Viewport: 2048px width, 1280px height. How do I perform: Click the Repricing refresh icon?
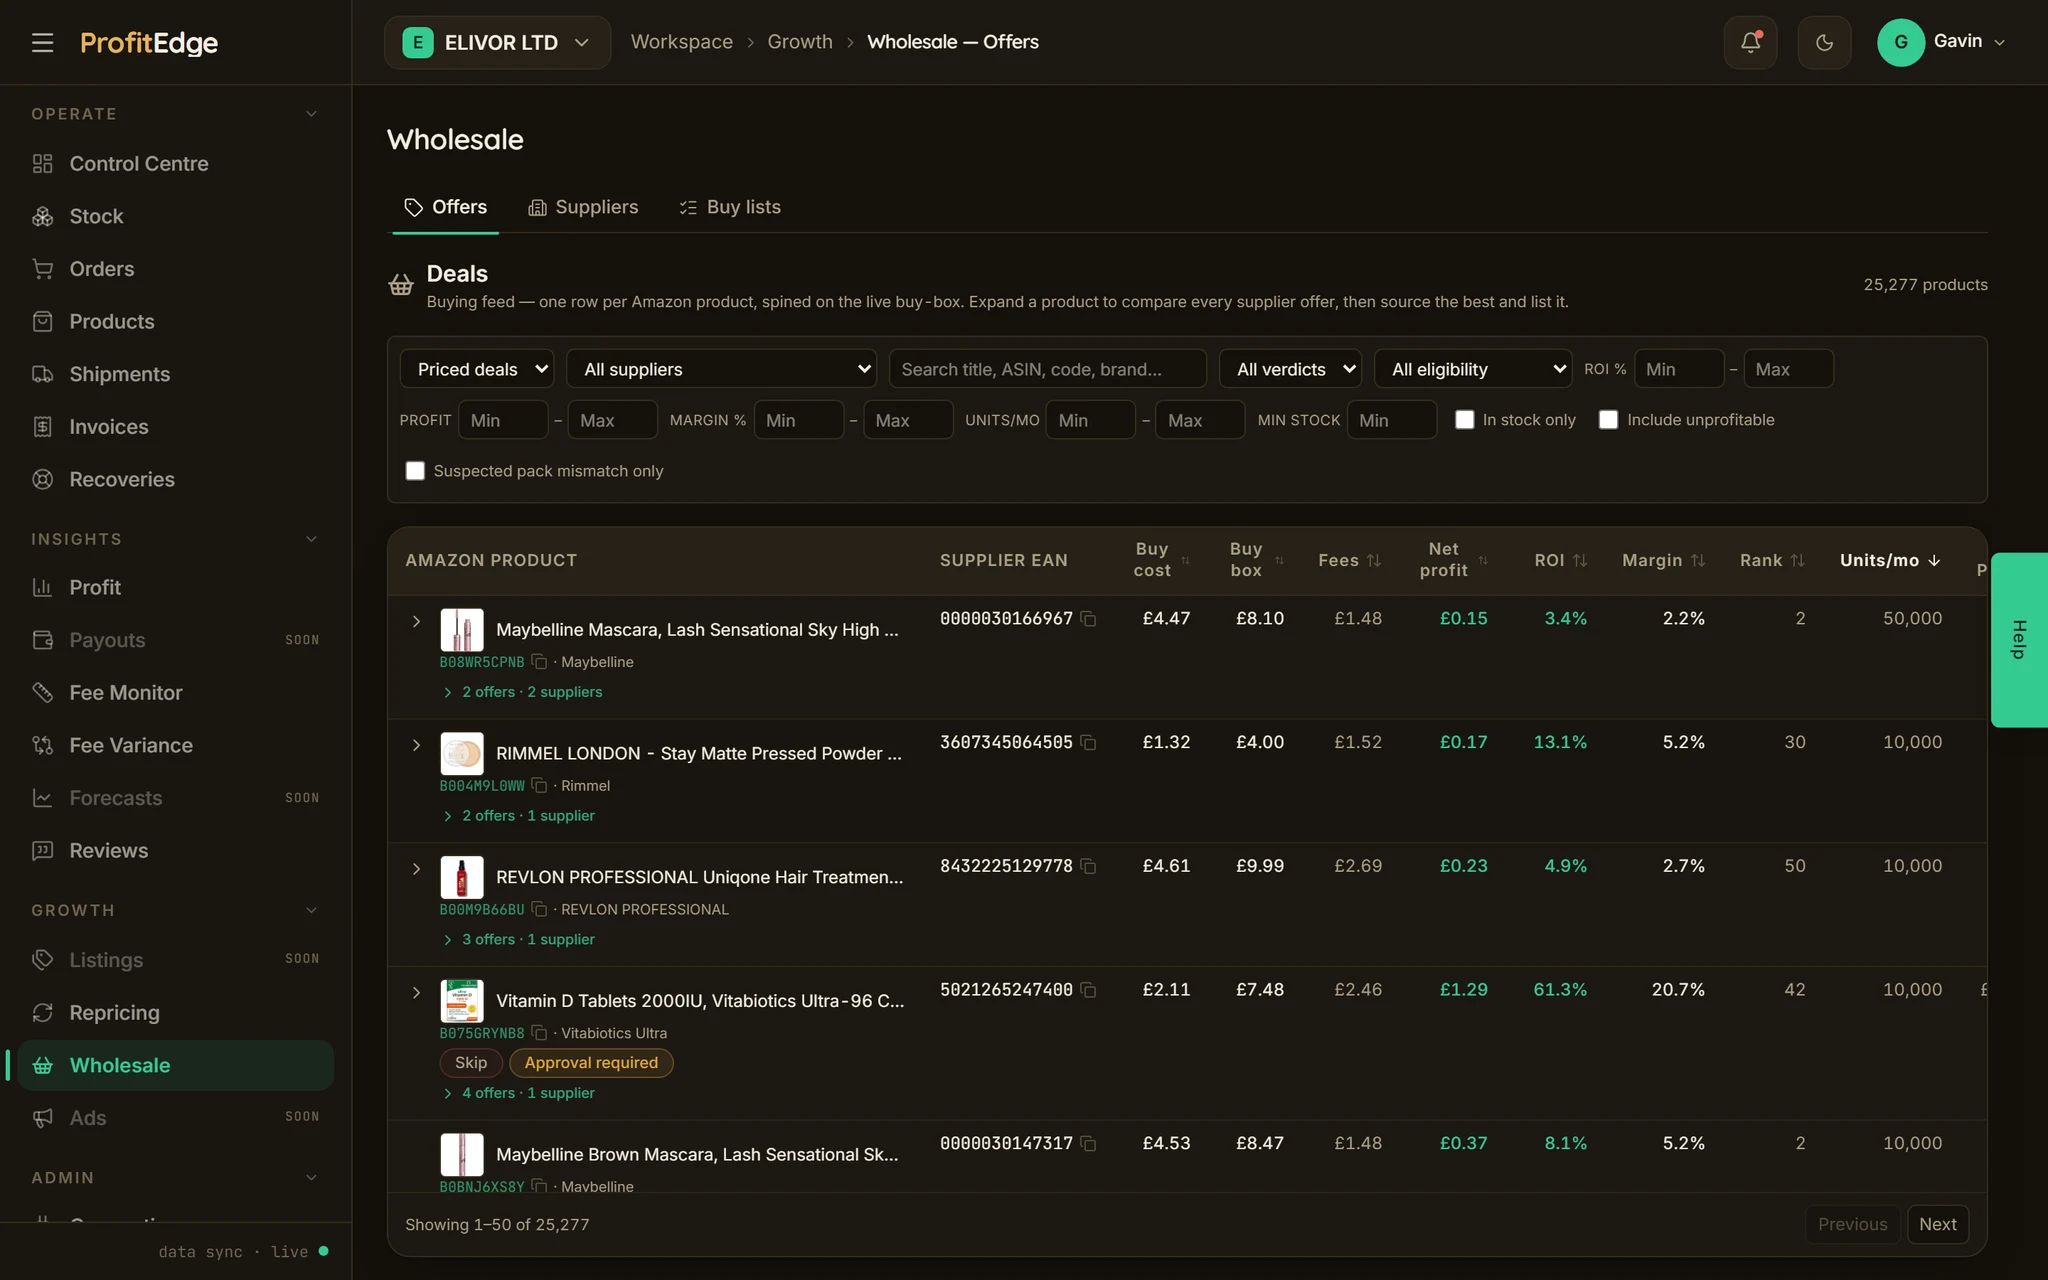[42, 1012]
